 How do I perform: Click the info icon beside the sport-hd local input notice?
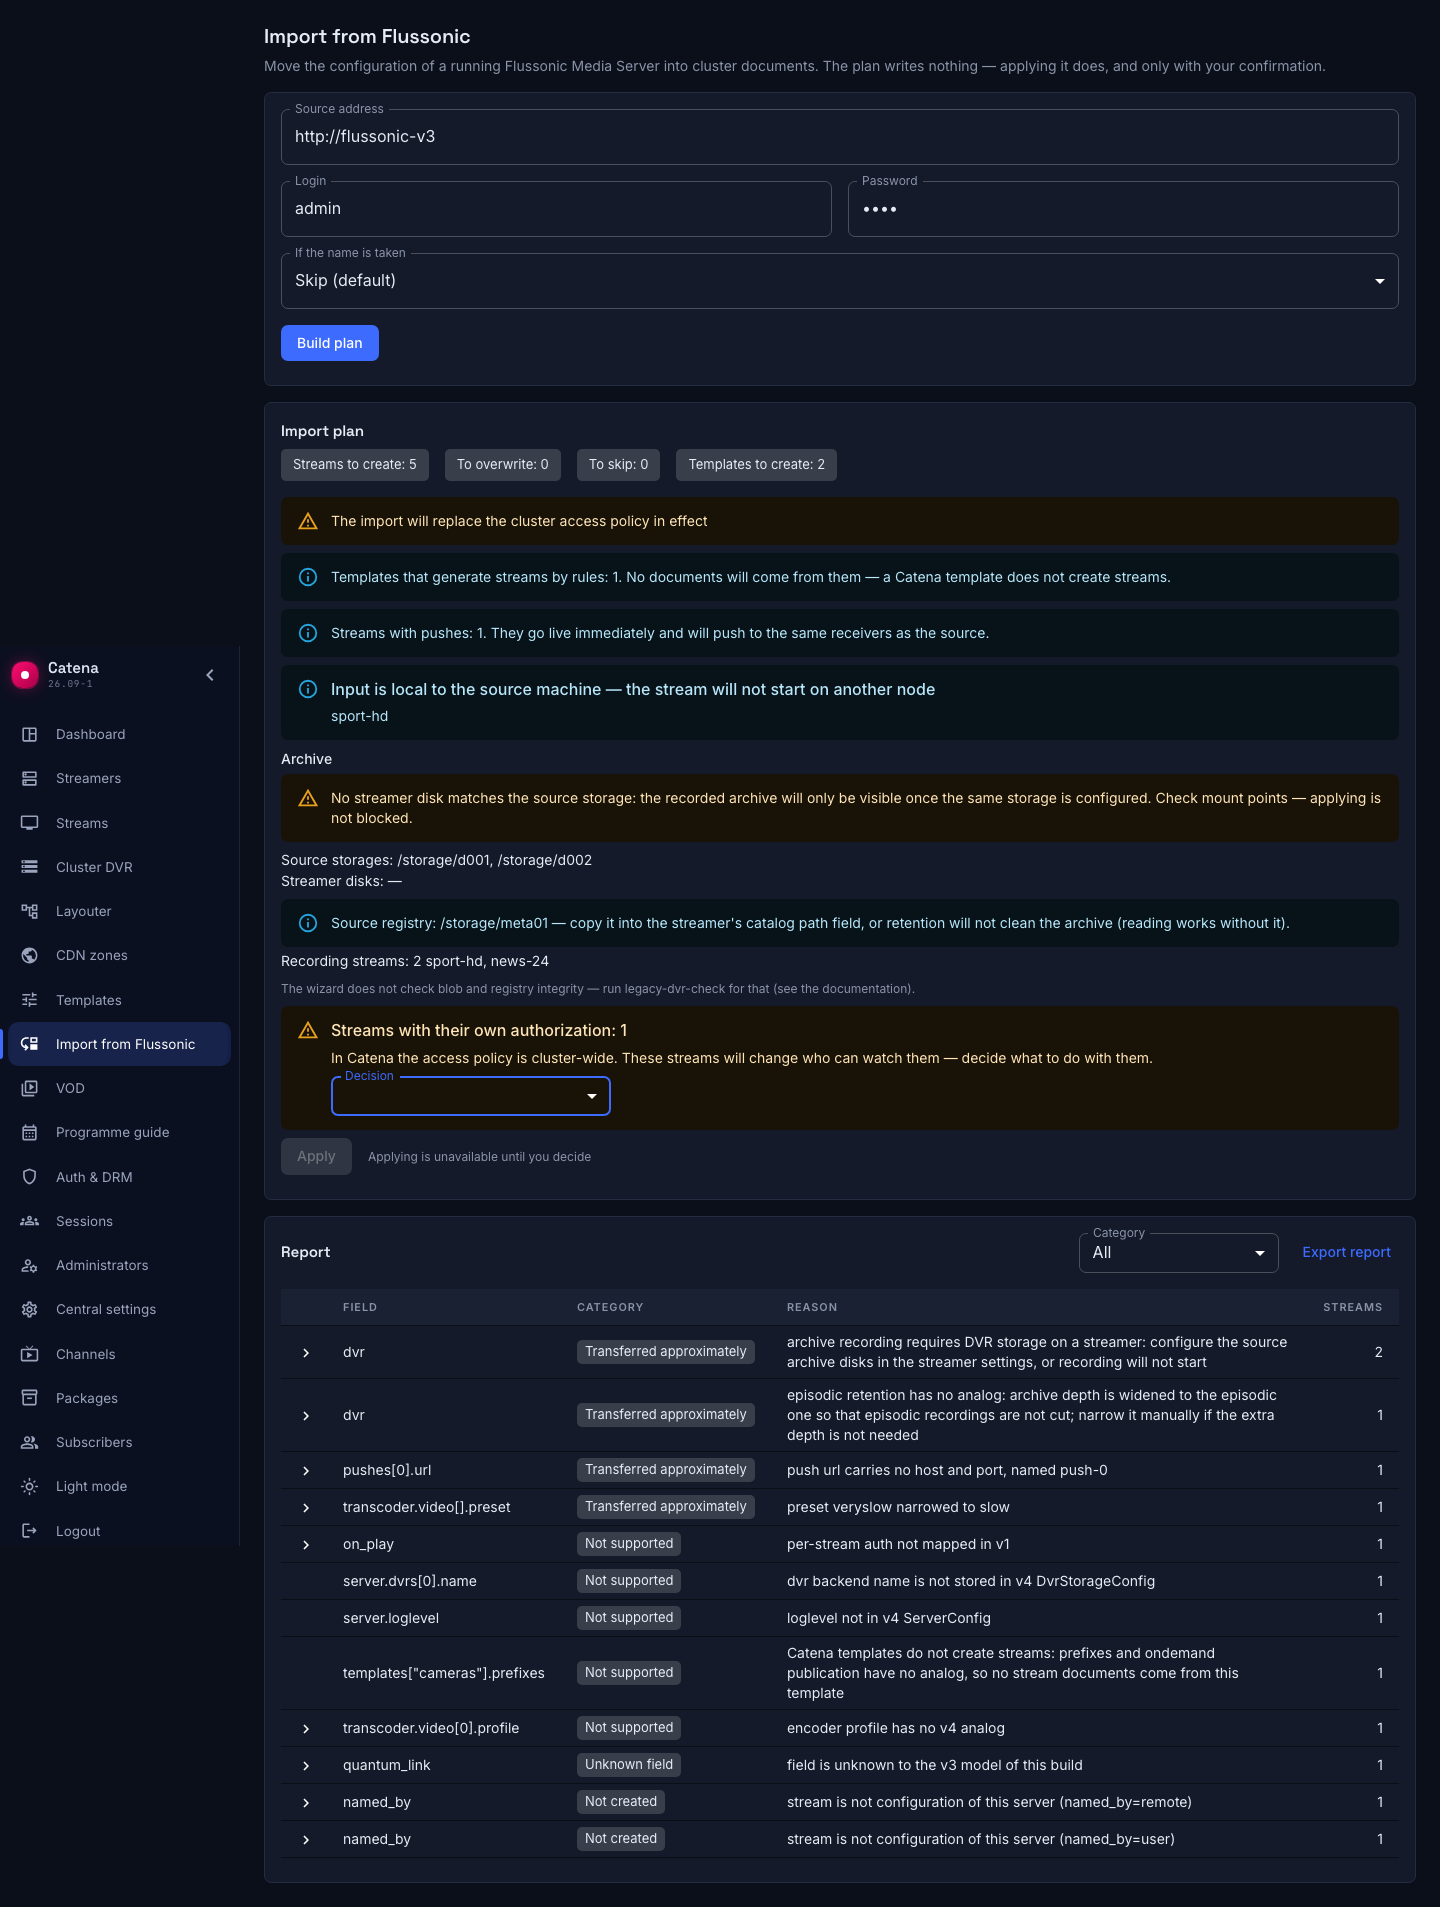pos(308,689)
